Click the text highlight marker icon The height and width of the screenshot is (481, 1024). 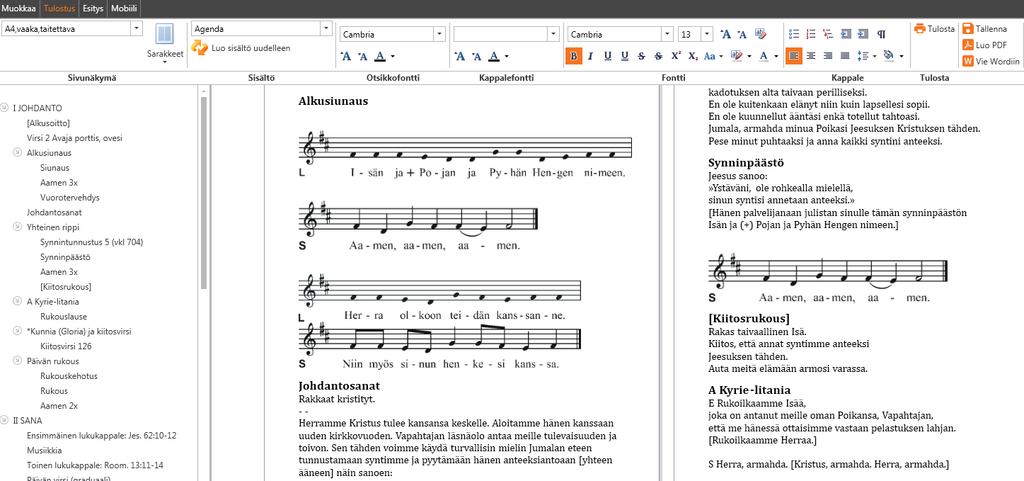coord(737,56)
